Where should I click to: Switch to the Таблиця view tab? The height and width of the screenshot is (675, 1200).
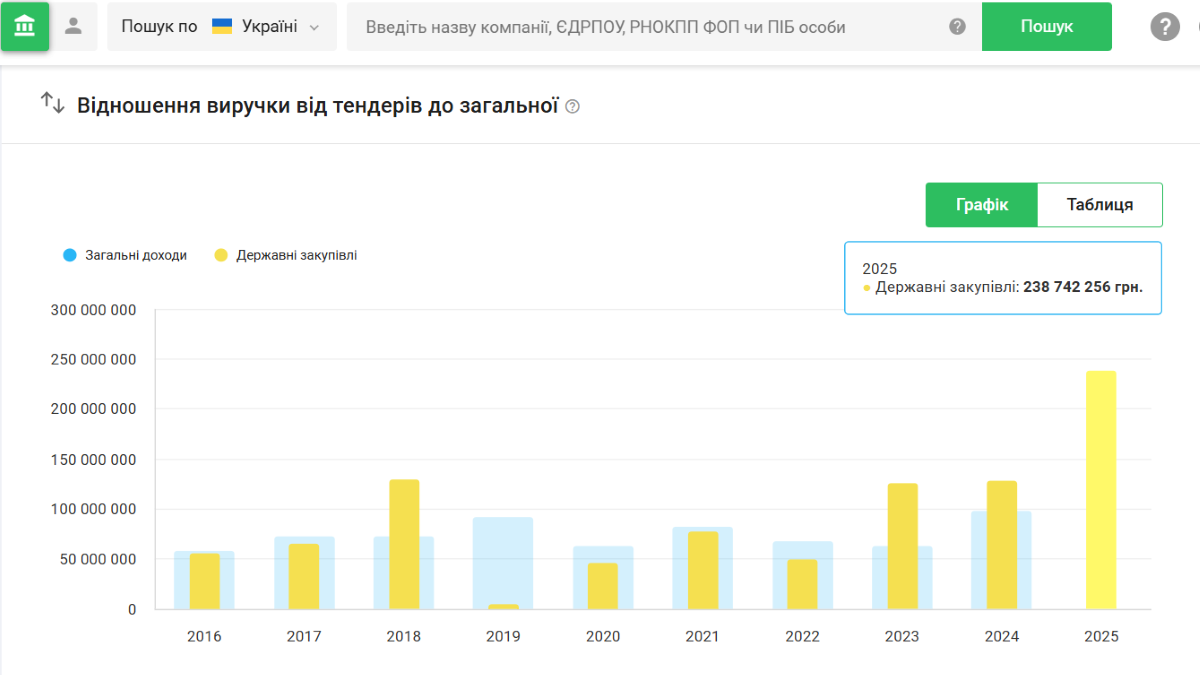(1099, 205)
